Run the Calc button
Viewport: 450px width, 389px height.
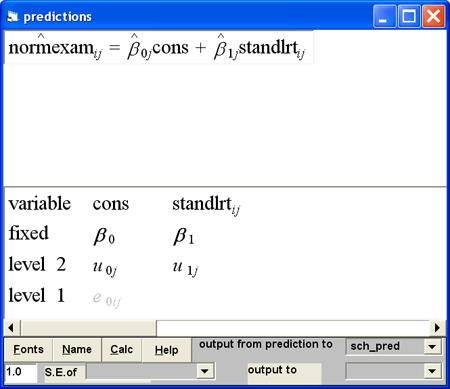pos(122,349)
